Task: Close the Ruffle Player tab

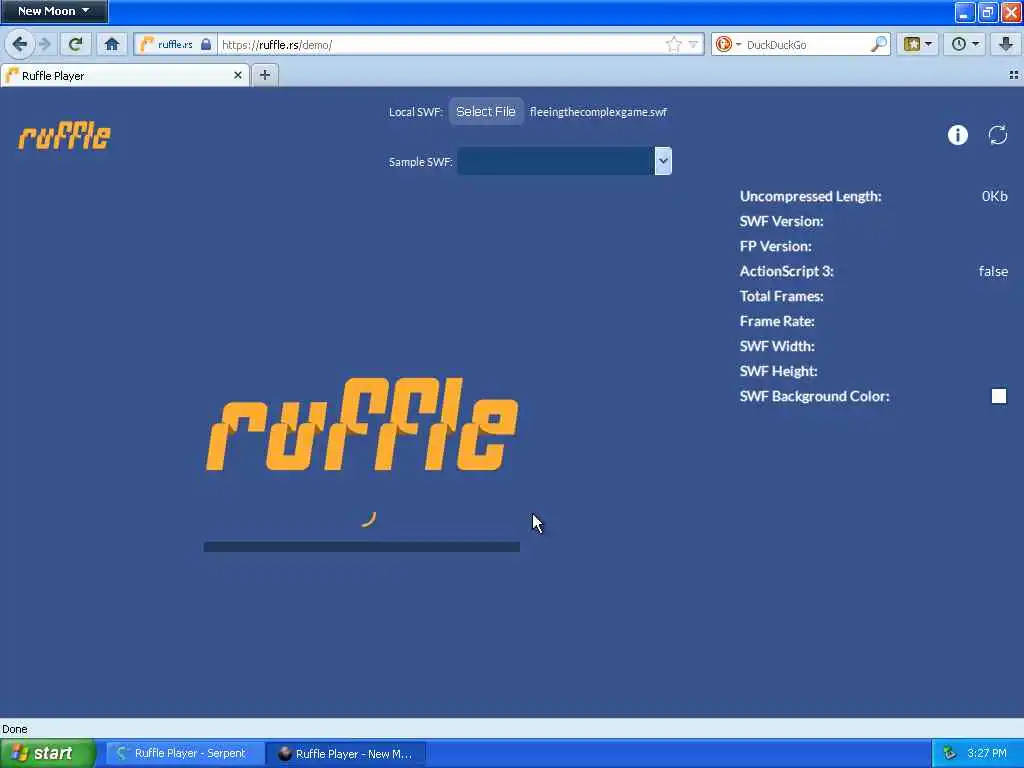Action: coord(238,75)
